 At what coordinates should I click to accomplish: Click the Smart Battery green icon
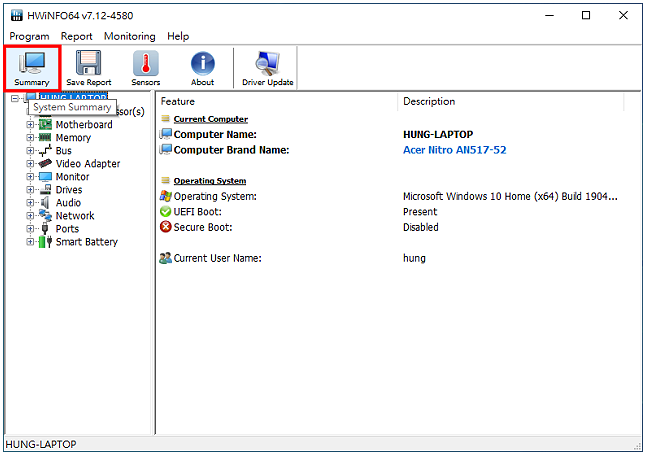45,242
